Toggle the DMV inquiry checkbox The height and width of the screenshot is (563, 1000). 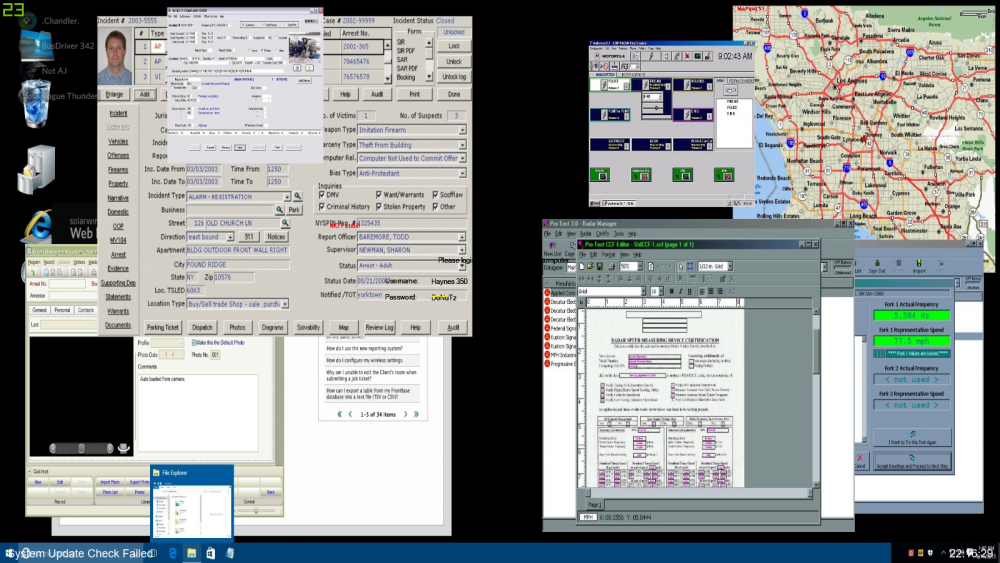pos(322,194)
